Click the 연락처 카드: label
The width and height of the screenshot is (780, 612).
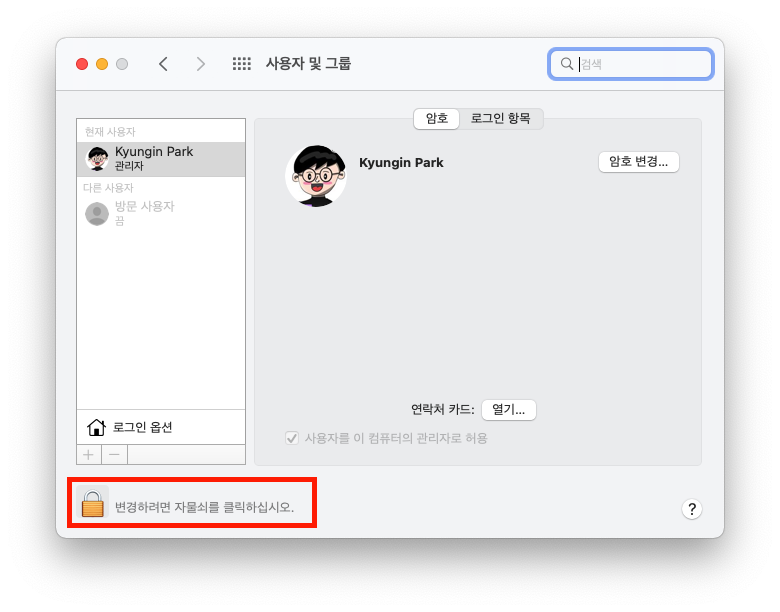tap(442, 409)
